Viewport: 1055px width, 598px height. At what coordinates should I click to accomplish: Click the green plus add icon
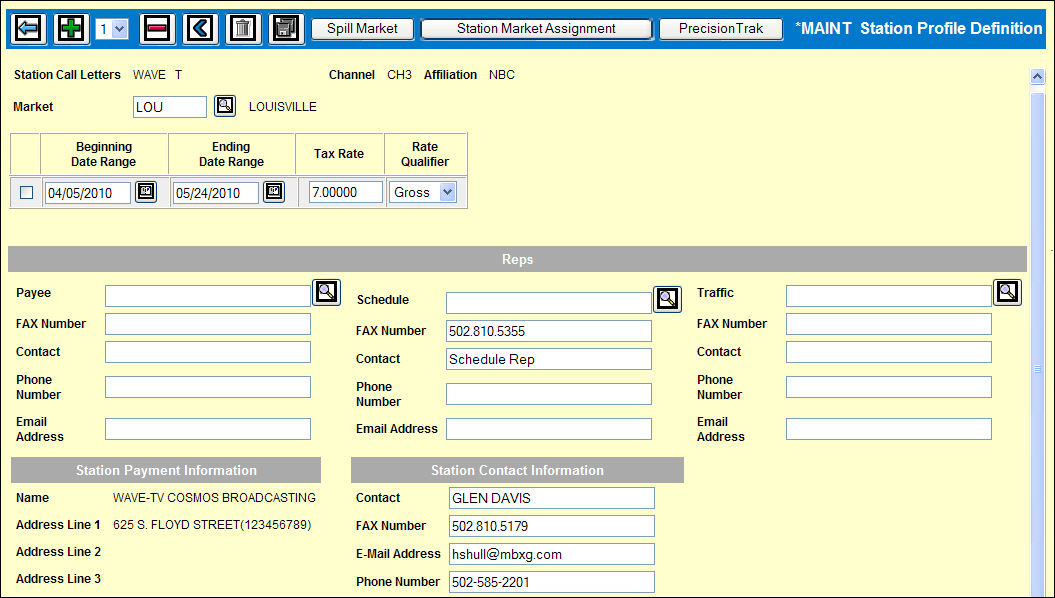pyautogui.click(x=71, y=29)
